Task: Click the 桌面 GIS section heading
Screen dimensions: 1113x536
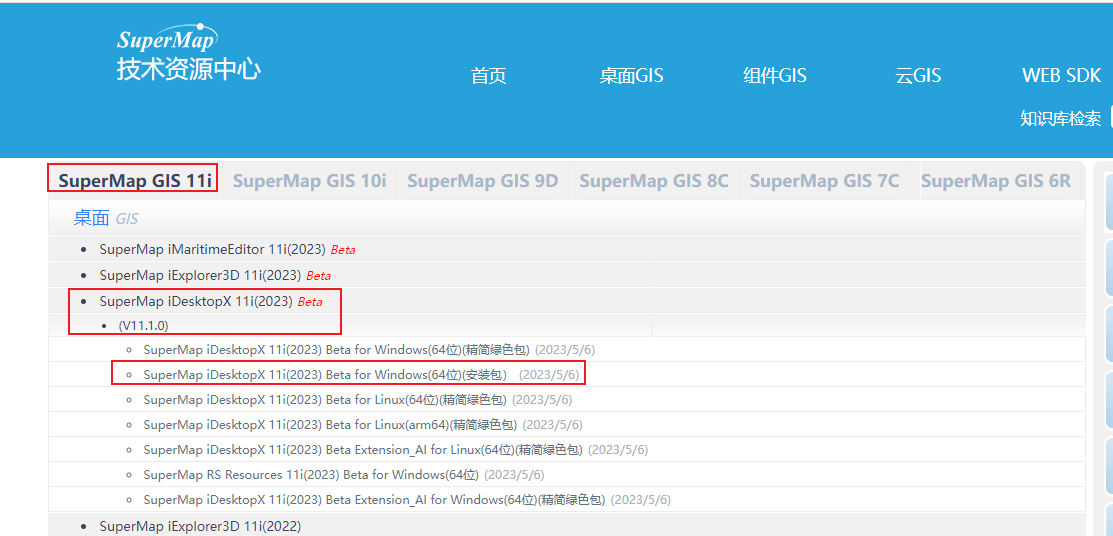Action: [x=106, y=219]
